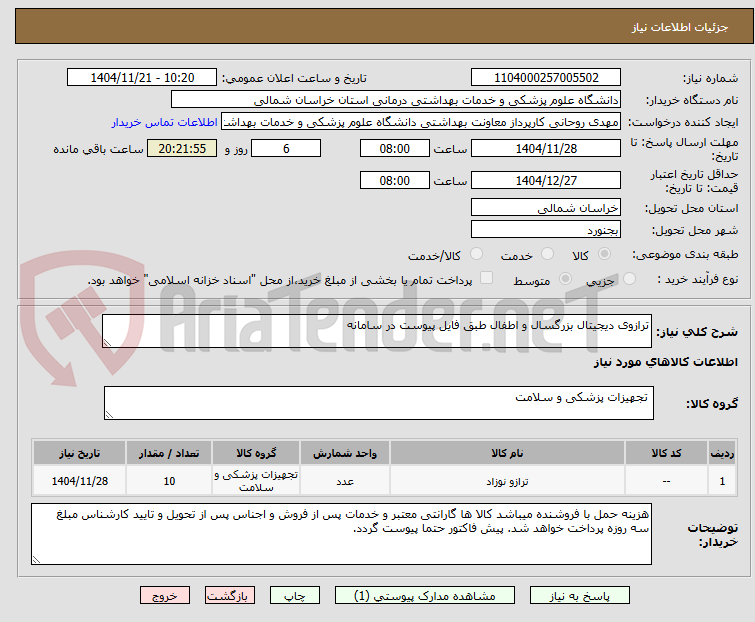Click the استان محل تحویل field خراسان شمالی
755x622 pixels.
(x=546, y=207)
